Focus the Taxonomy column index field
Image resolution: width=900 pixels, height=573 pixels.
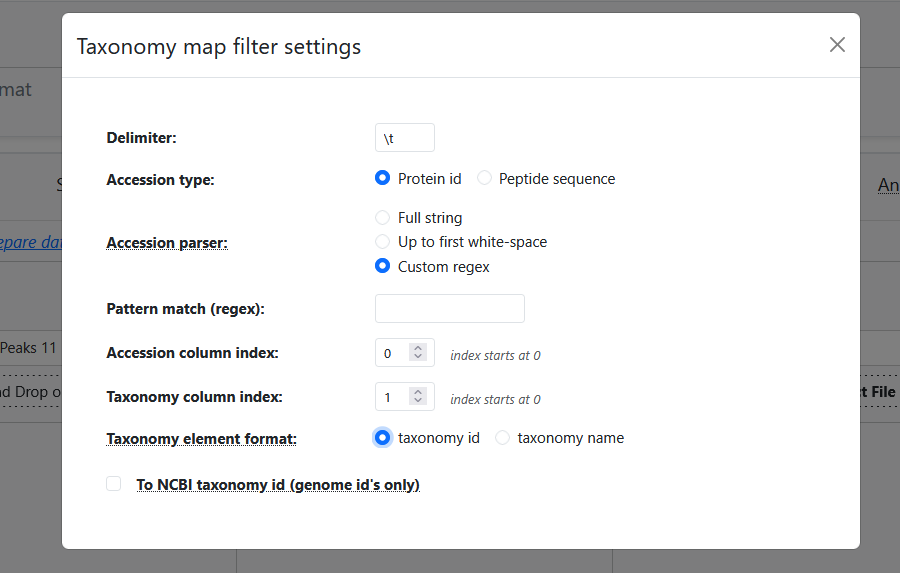tap(392, 397)
